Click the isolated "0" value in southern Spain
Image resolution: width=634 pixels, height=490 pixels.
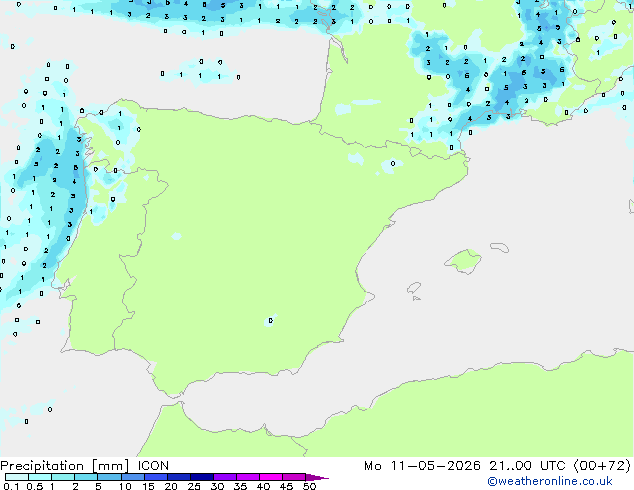click(x=271, y=321)
